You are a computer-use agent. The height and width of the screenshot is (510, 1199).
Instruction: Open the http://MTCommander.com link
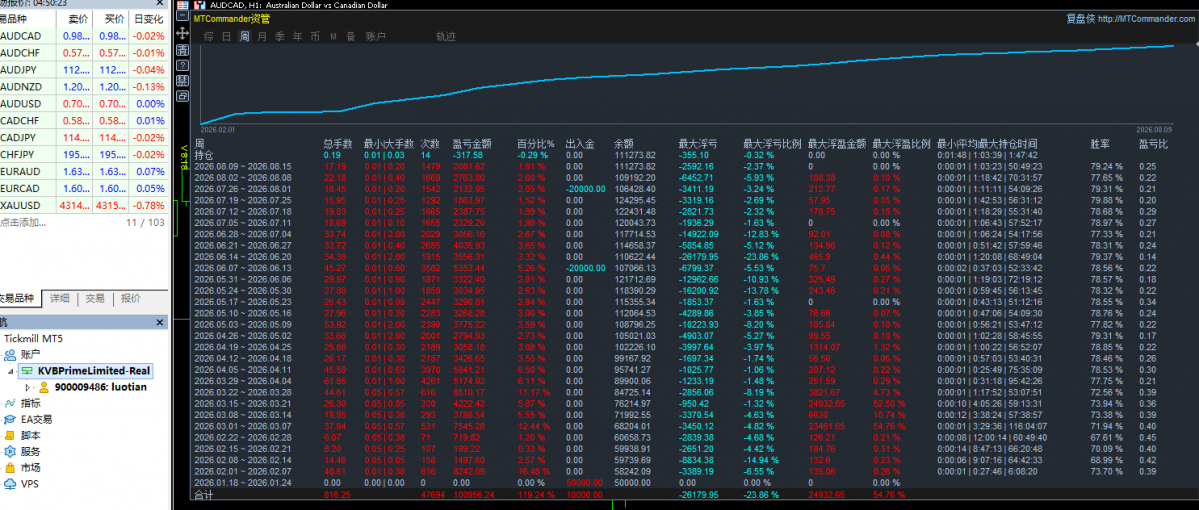(x=1145, y=18)
